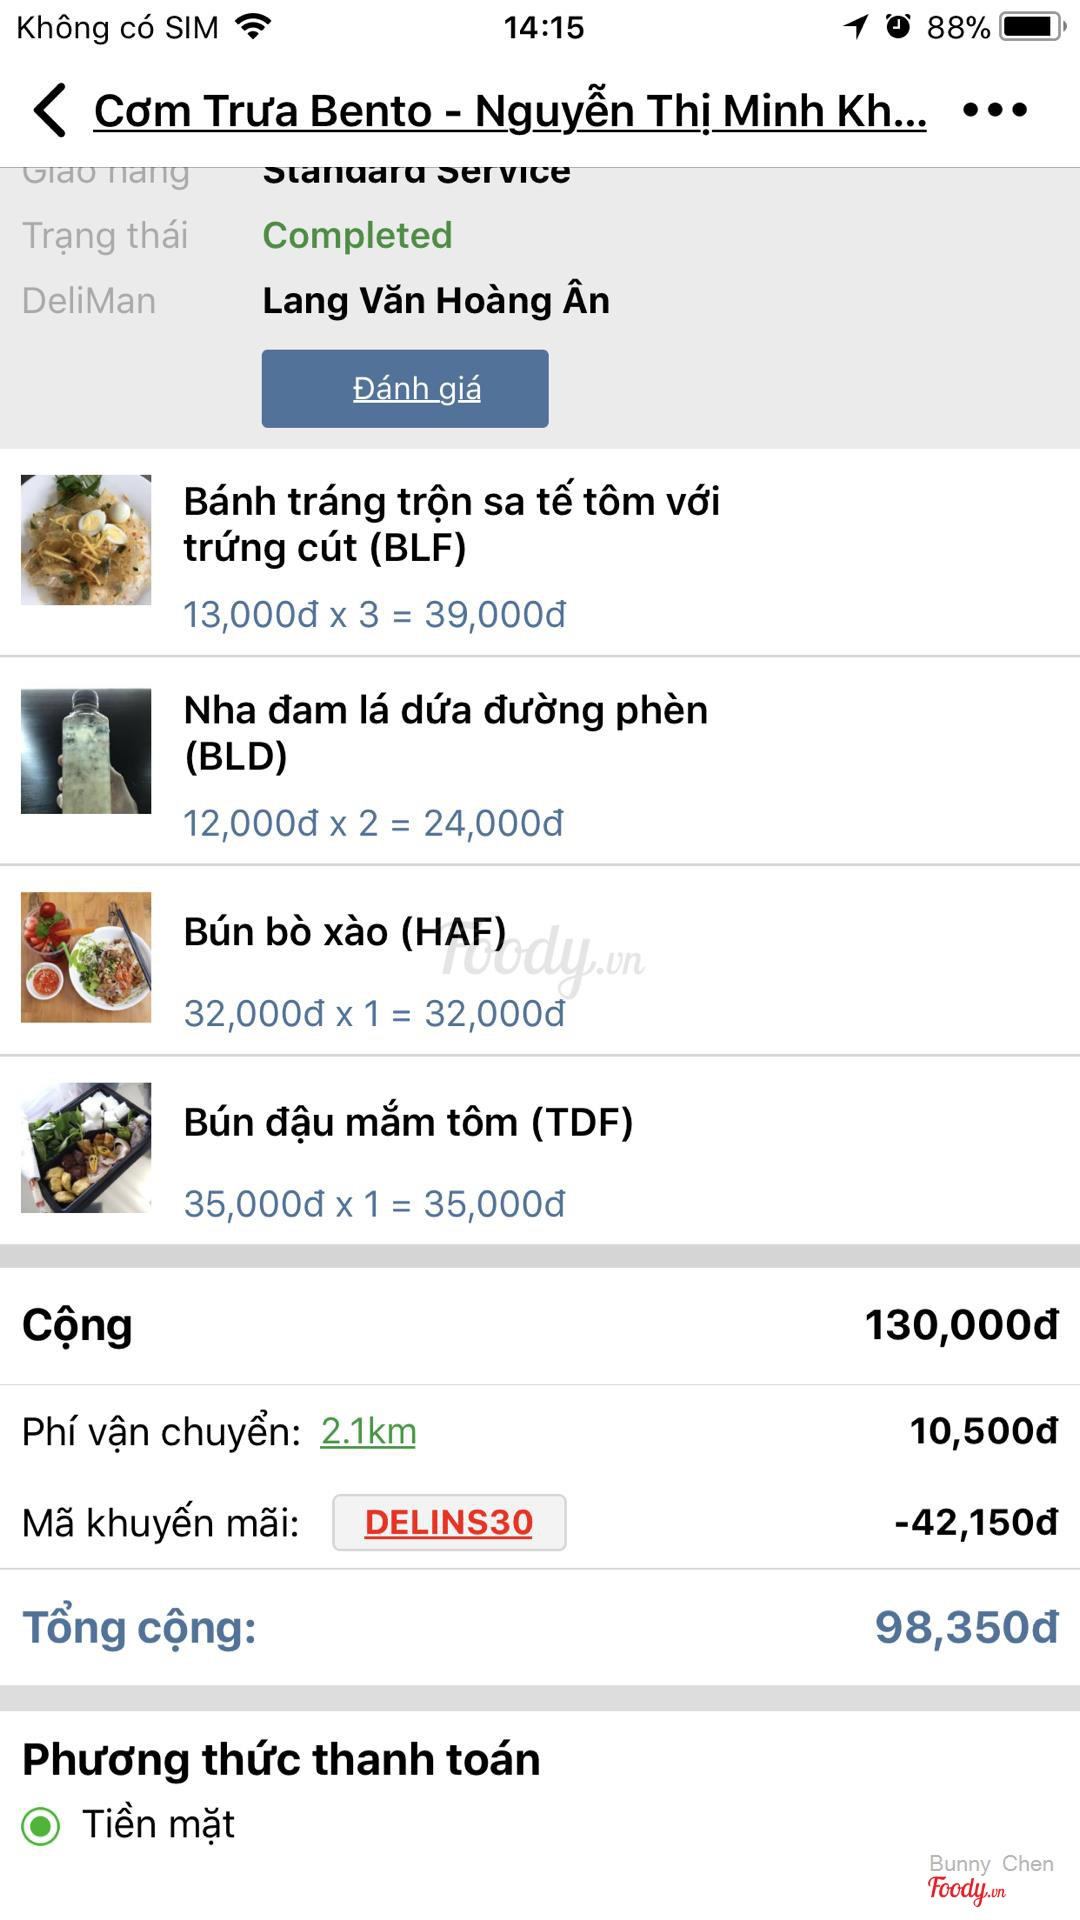Tap the battery icon in status bar
Image resolution: width=1080 pixels, height=1920 pixels.
[x=1033, y=27]
